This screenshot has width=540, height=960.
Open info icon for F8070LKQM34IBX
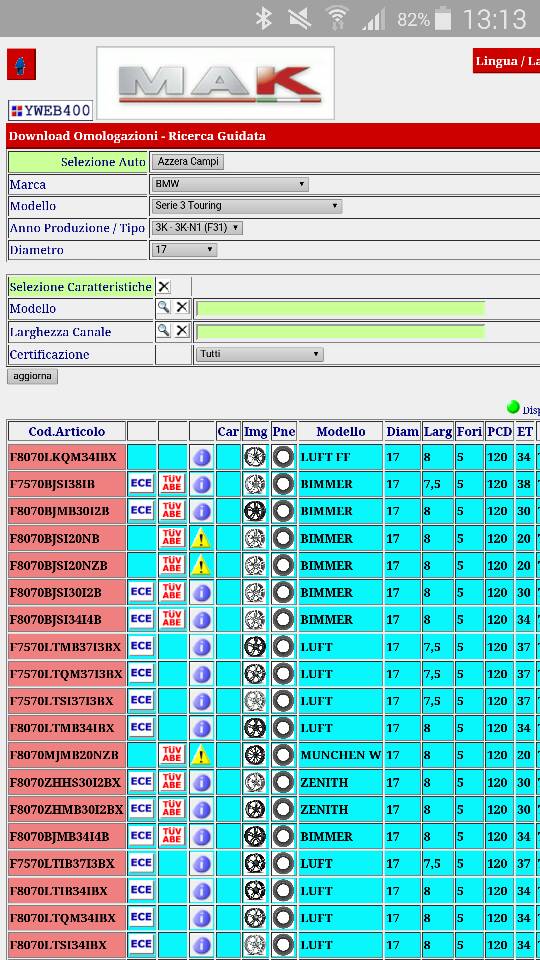(201, 457)
